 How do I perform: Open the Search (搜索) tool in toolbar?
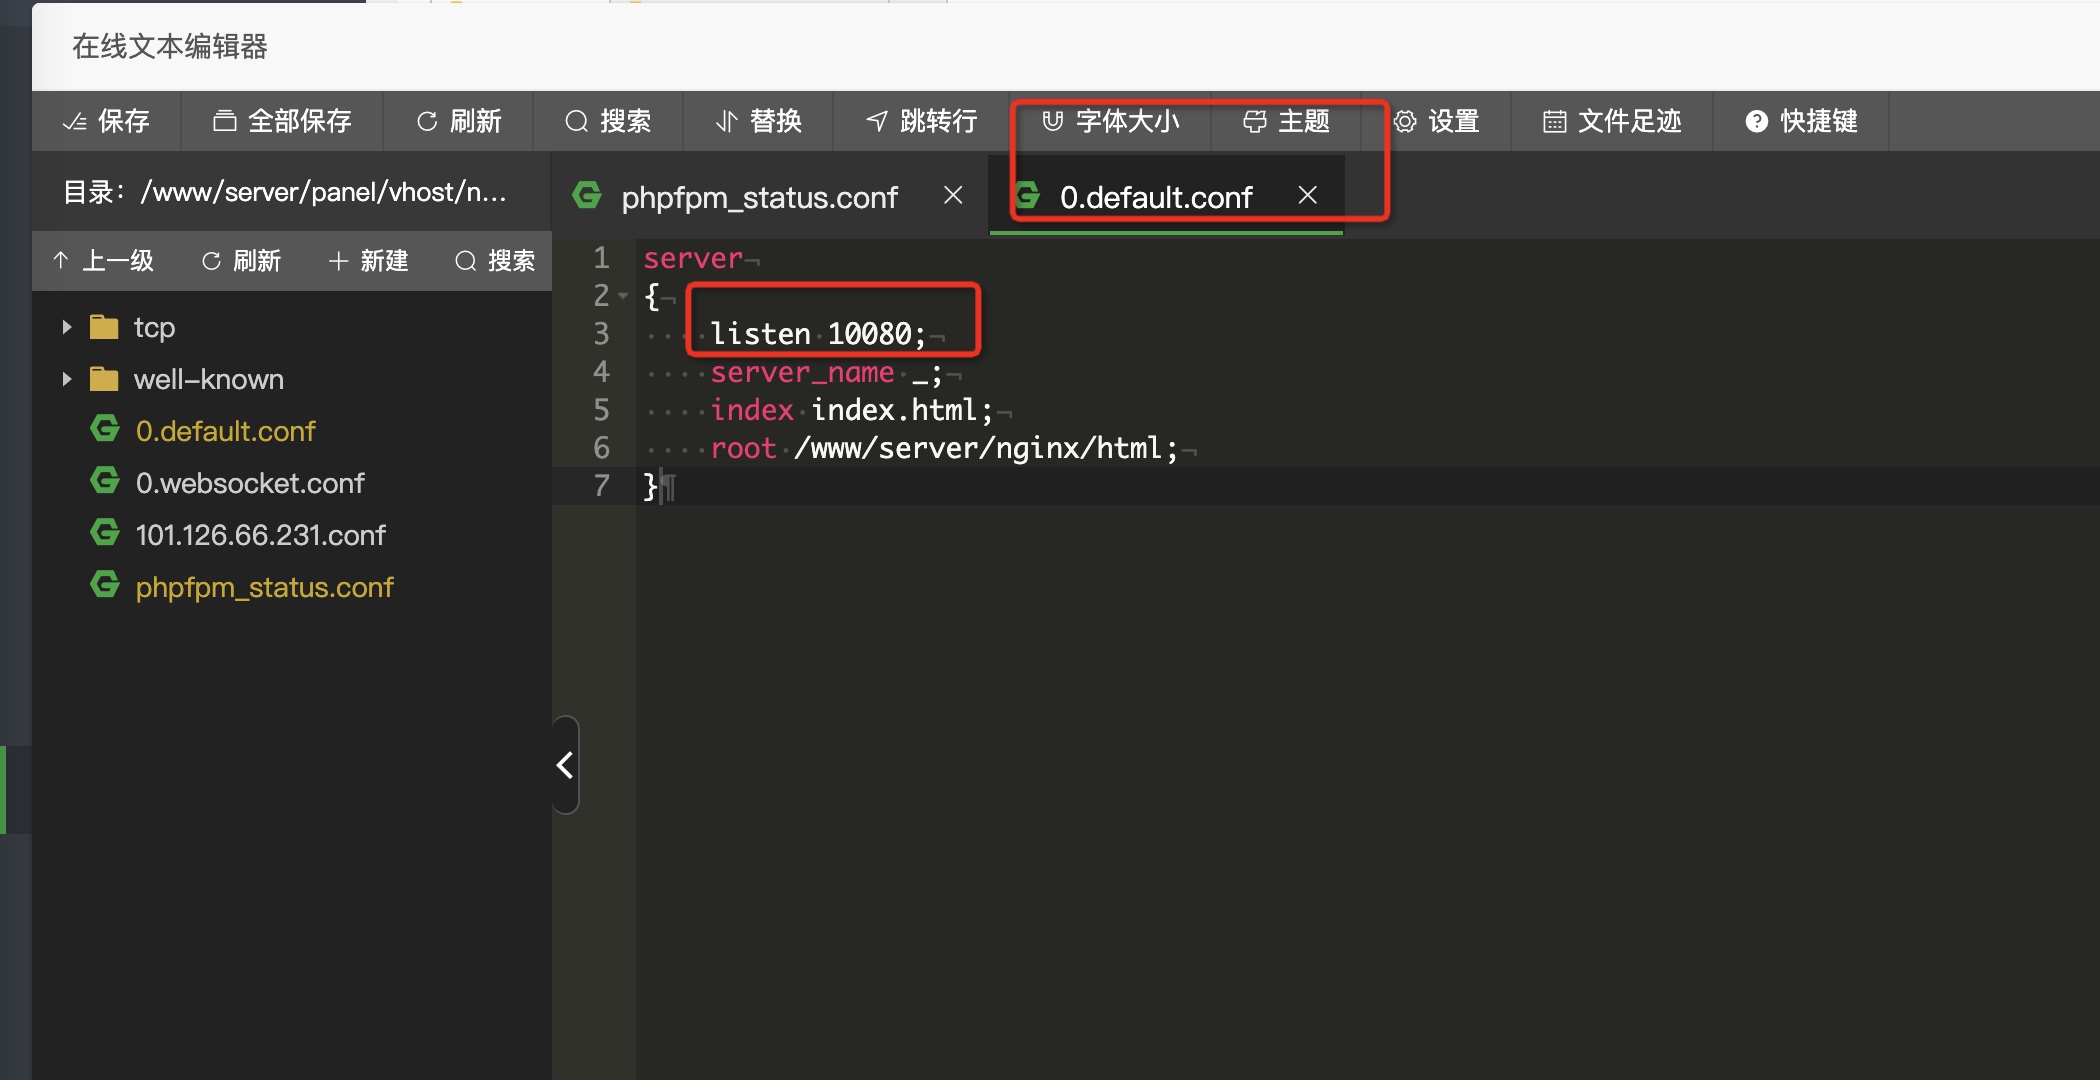click(608, 121)
